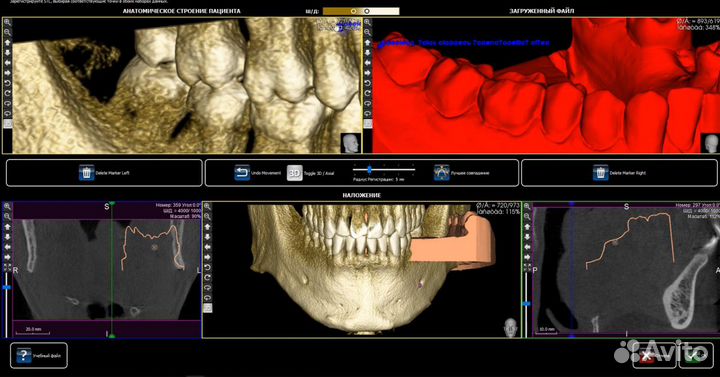Zoom in on the patient anatomy 3D view
This screenshot has width=720, height=377.
point(7,23)
